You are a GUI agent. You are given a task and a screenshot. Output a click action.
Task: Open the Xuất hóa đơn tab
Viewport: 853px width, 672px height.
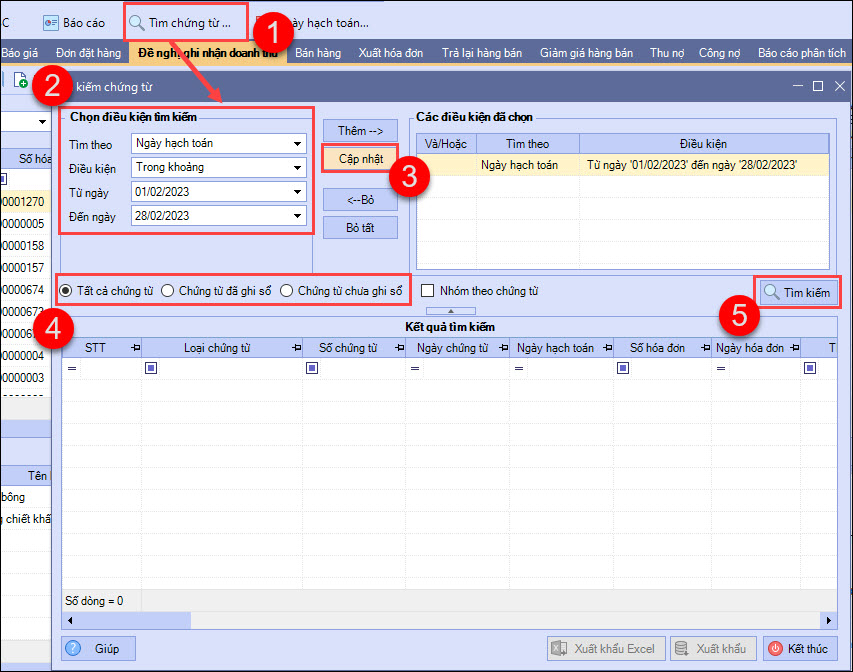pos(391,53)
